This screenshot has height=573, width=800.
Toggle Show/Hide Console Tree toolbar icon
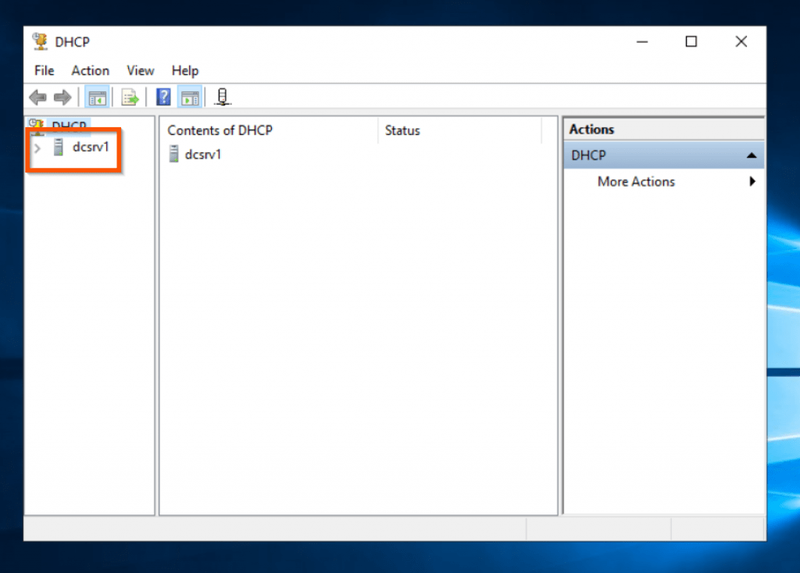[x=97, y=97]
